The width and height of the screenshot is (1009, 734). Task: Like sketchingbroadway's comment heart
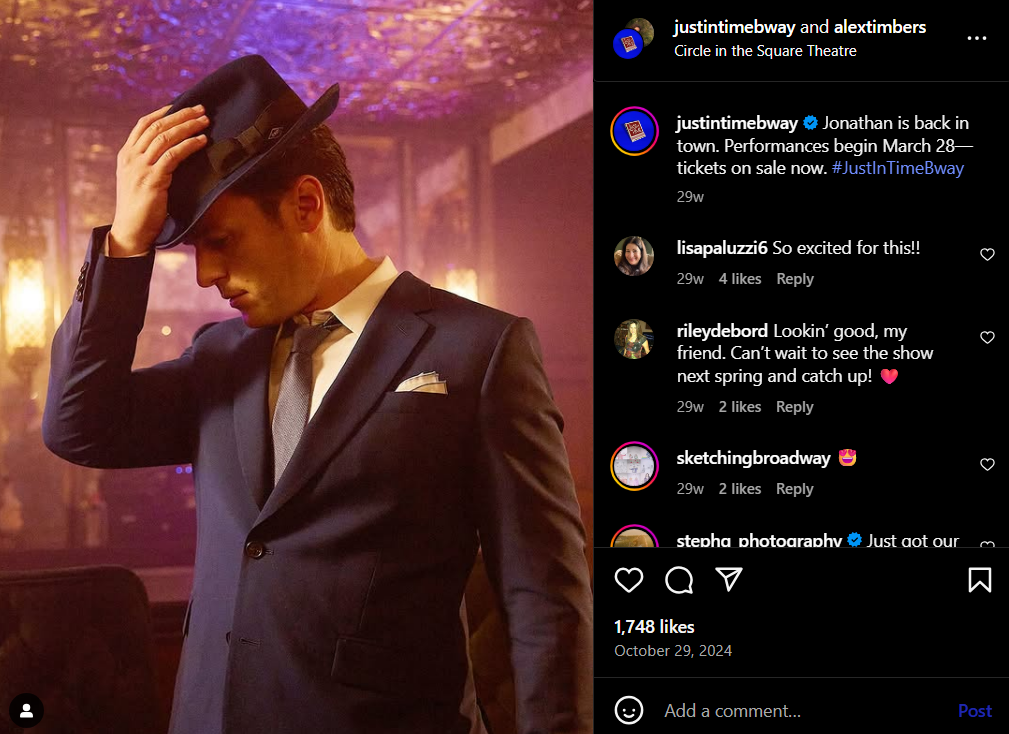click(987, 465)
